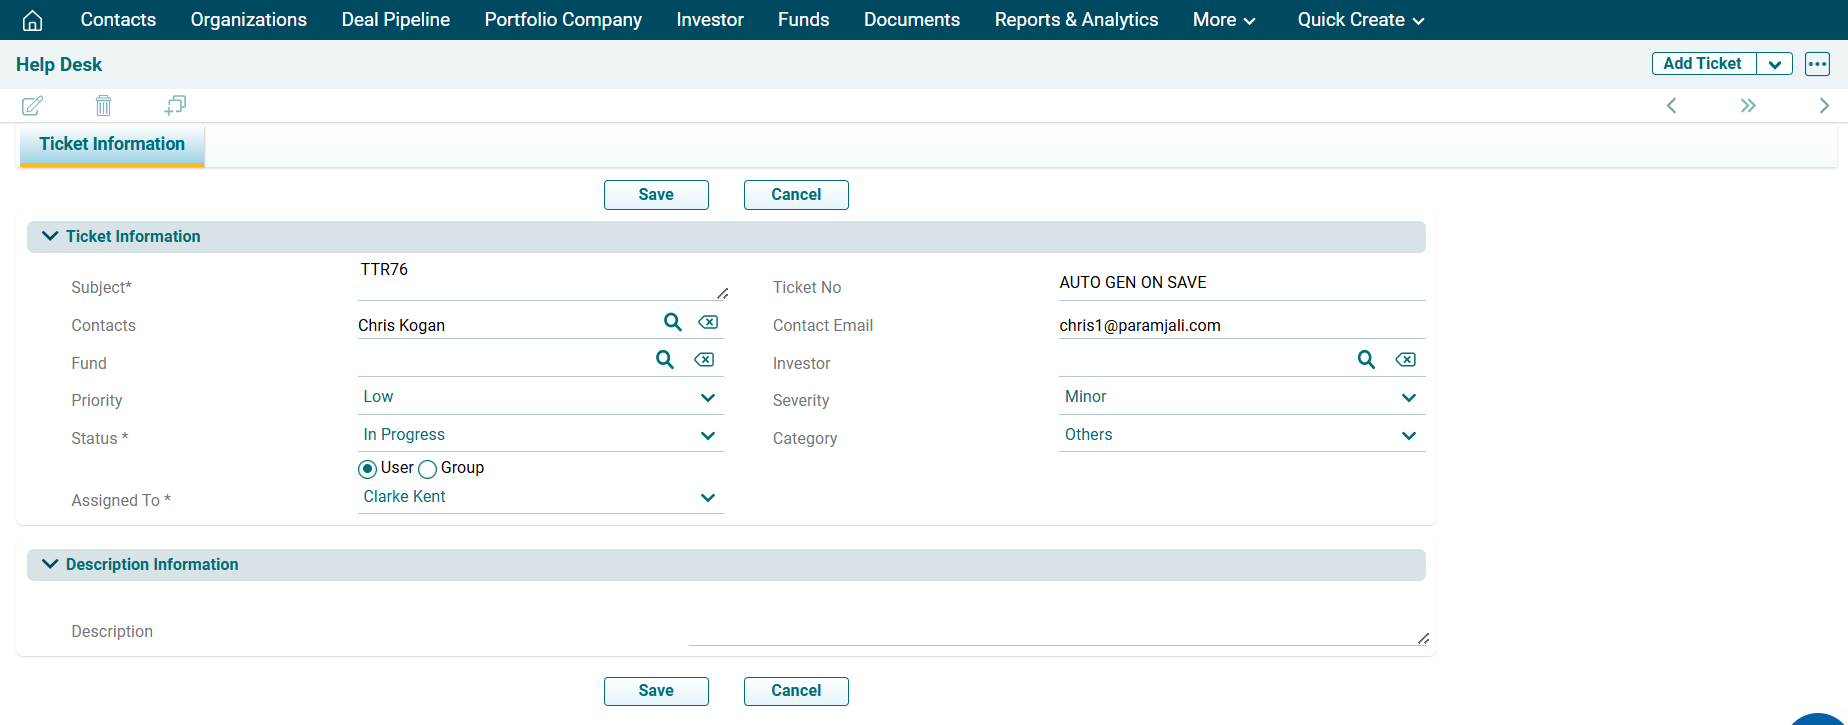Select the Group radio button

[x=428, y=469]
